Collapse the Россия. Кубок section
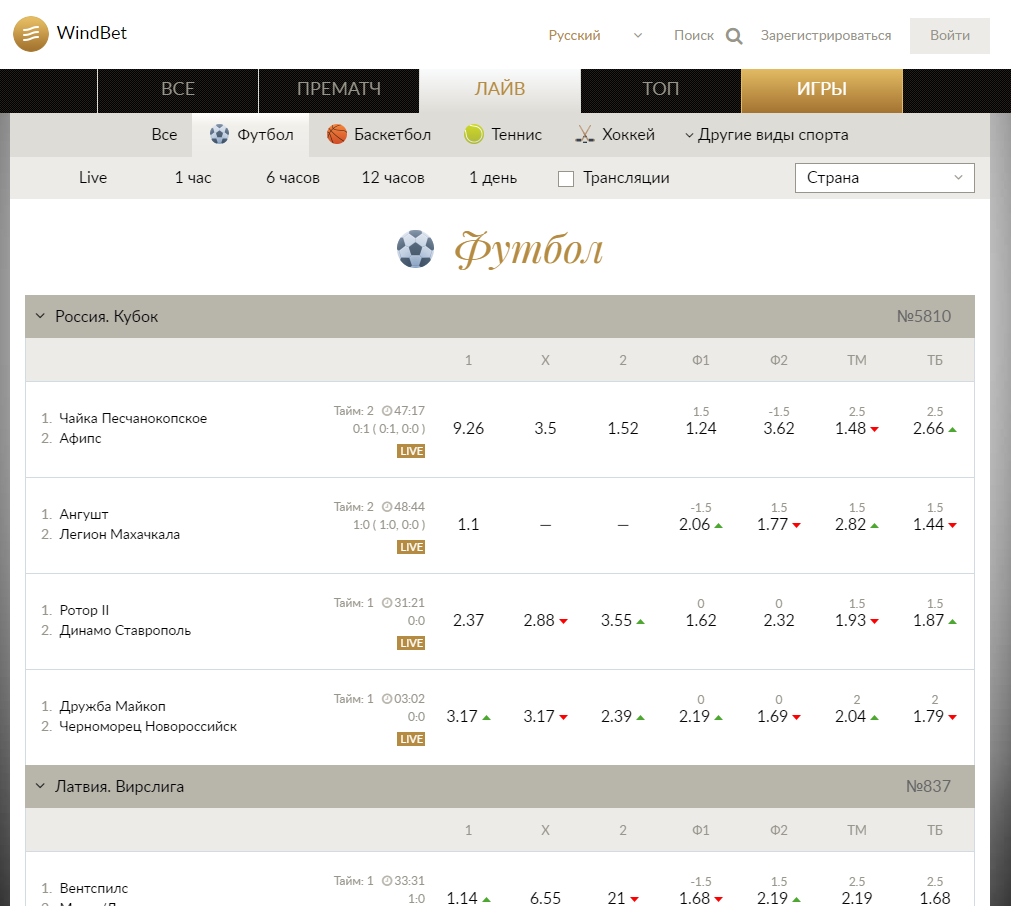Screen dimensions: 1011x906 (40, 317)
